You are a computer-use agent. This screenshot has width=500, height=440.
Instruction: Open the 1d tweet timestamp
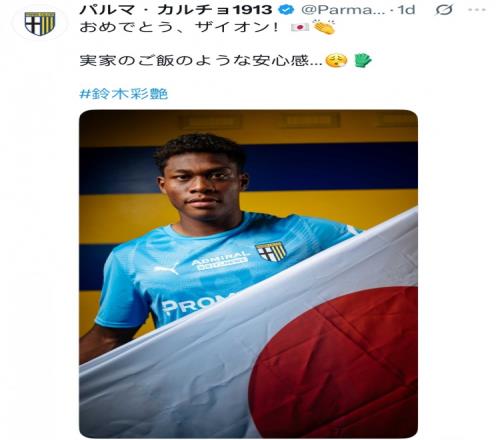[406, 10]
